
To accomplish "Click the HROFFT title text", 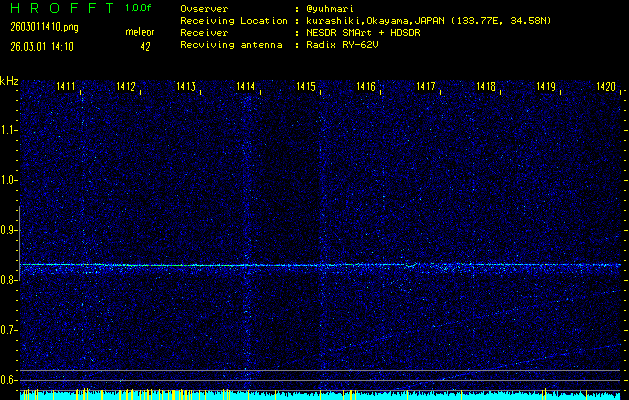I will [58, 8].
